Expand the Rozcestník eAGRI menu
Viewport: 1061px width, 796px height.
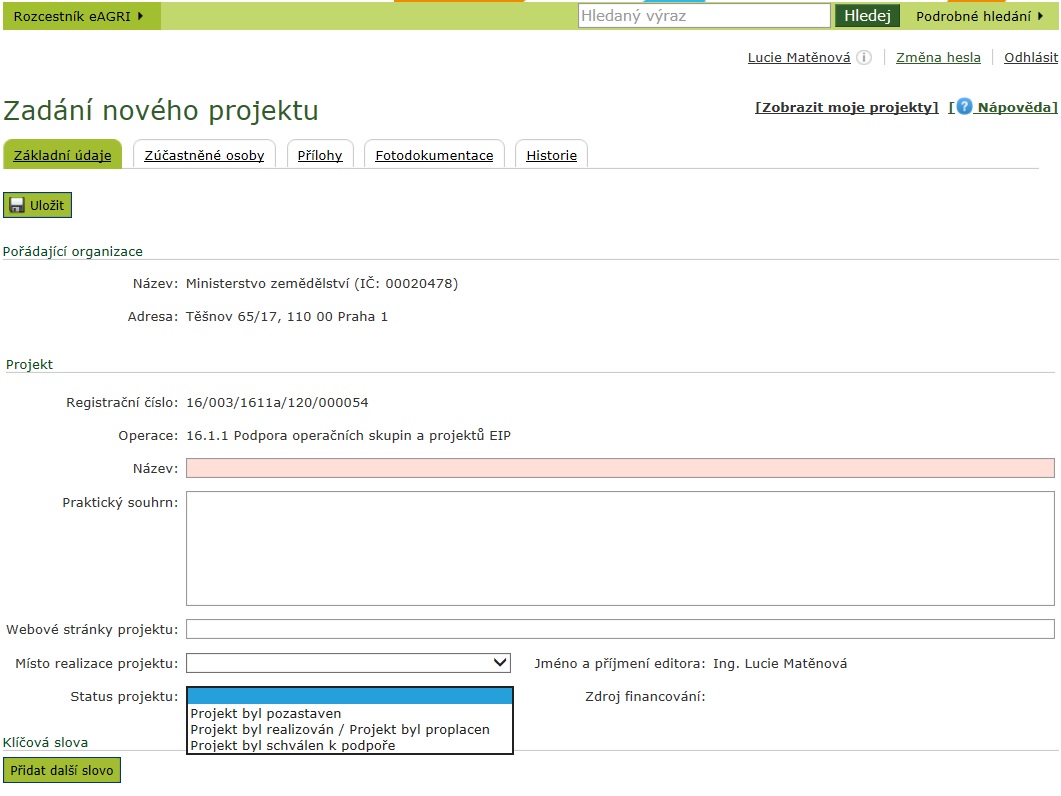tap(80, 16)
